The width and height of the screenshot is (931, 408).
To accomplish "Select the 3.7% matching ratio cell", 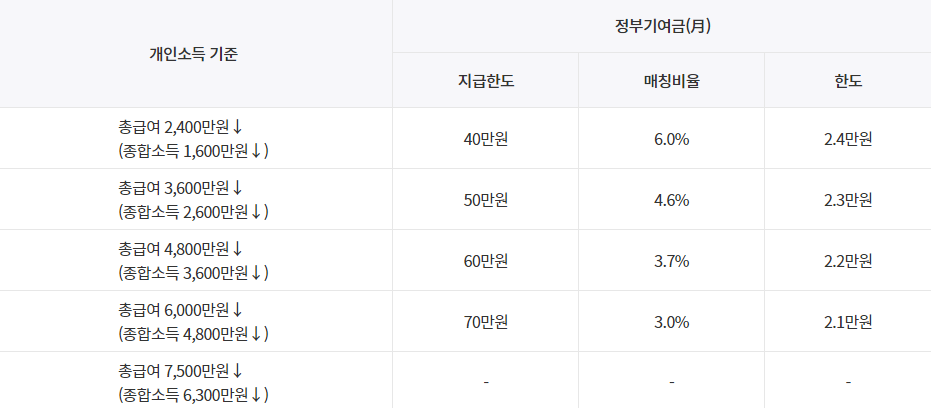I will click(672, 261).
